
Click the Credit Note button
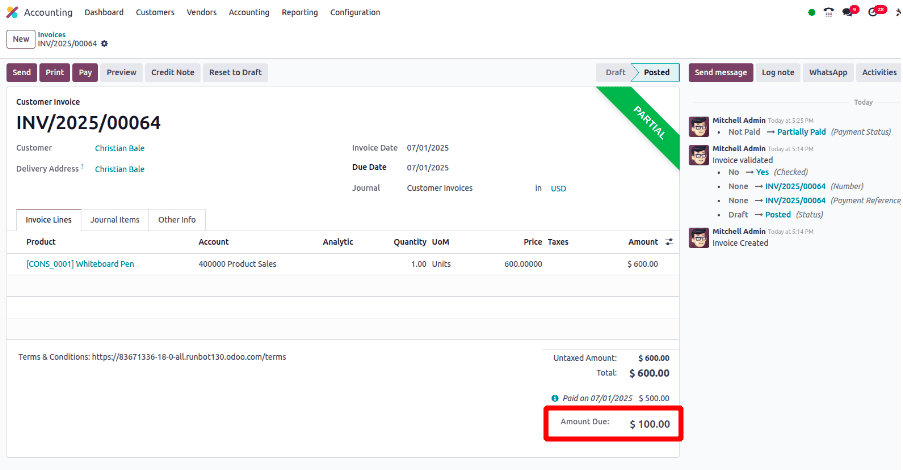point(172,73)
